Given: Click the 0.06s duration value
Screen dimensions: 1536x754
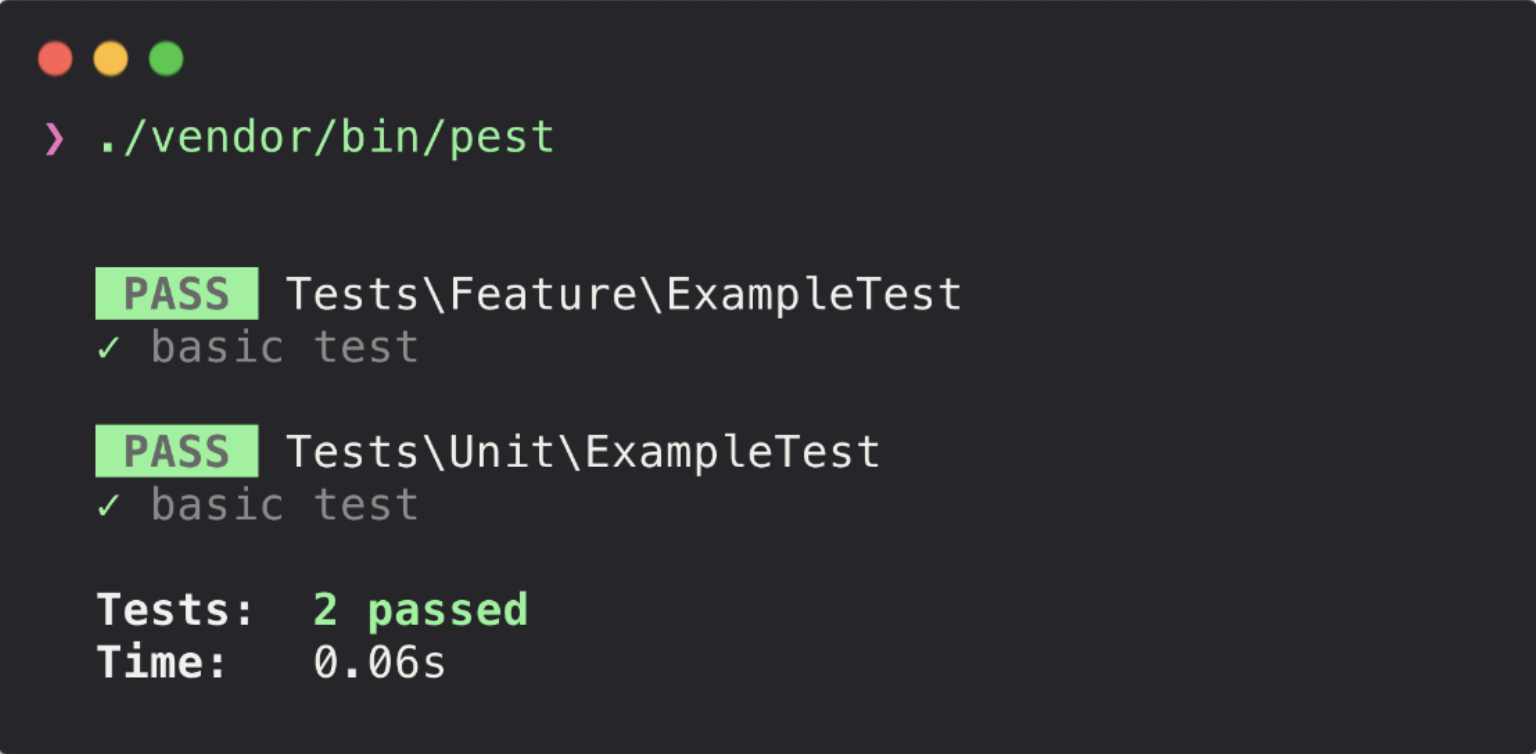Looking at the screenshot, I should click(x=380, y=662).
